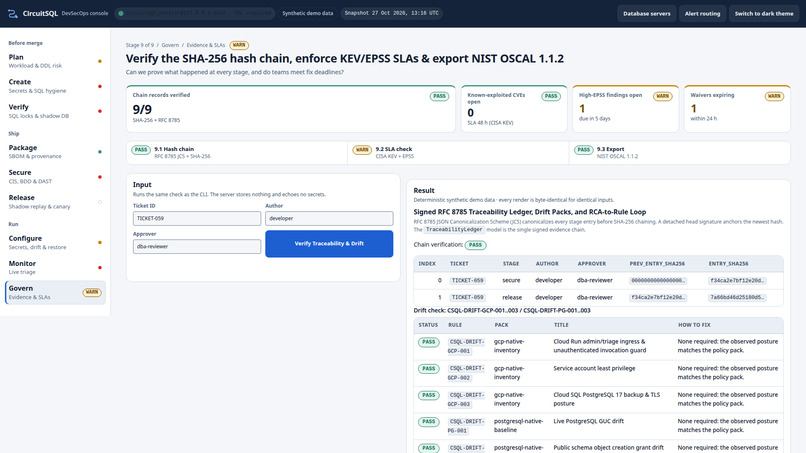Open the Package stage in sidebar
This screenshot has width=806, height=453.
[x=55, y=152]
